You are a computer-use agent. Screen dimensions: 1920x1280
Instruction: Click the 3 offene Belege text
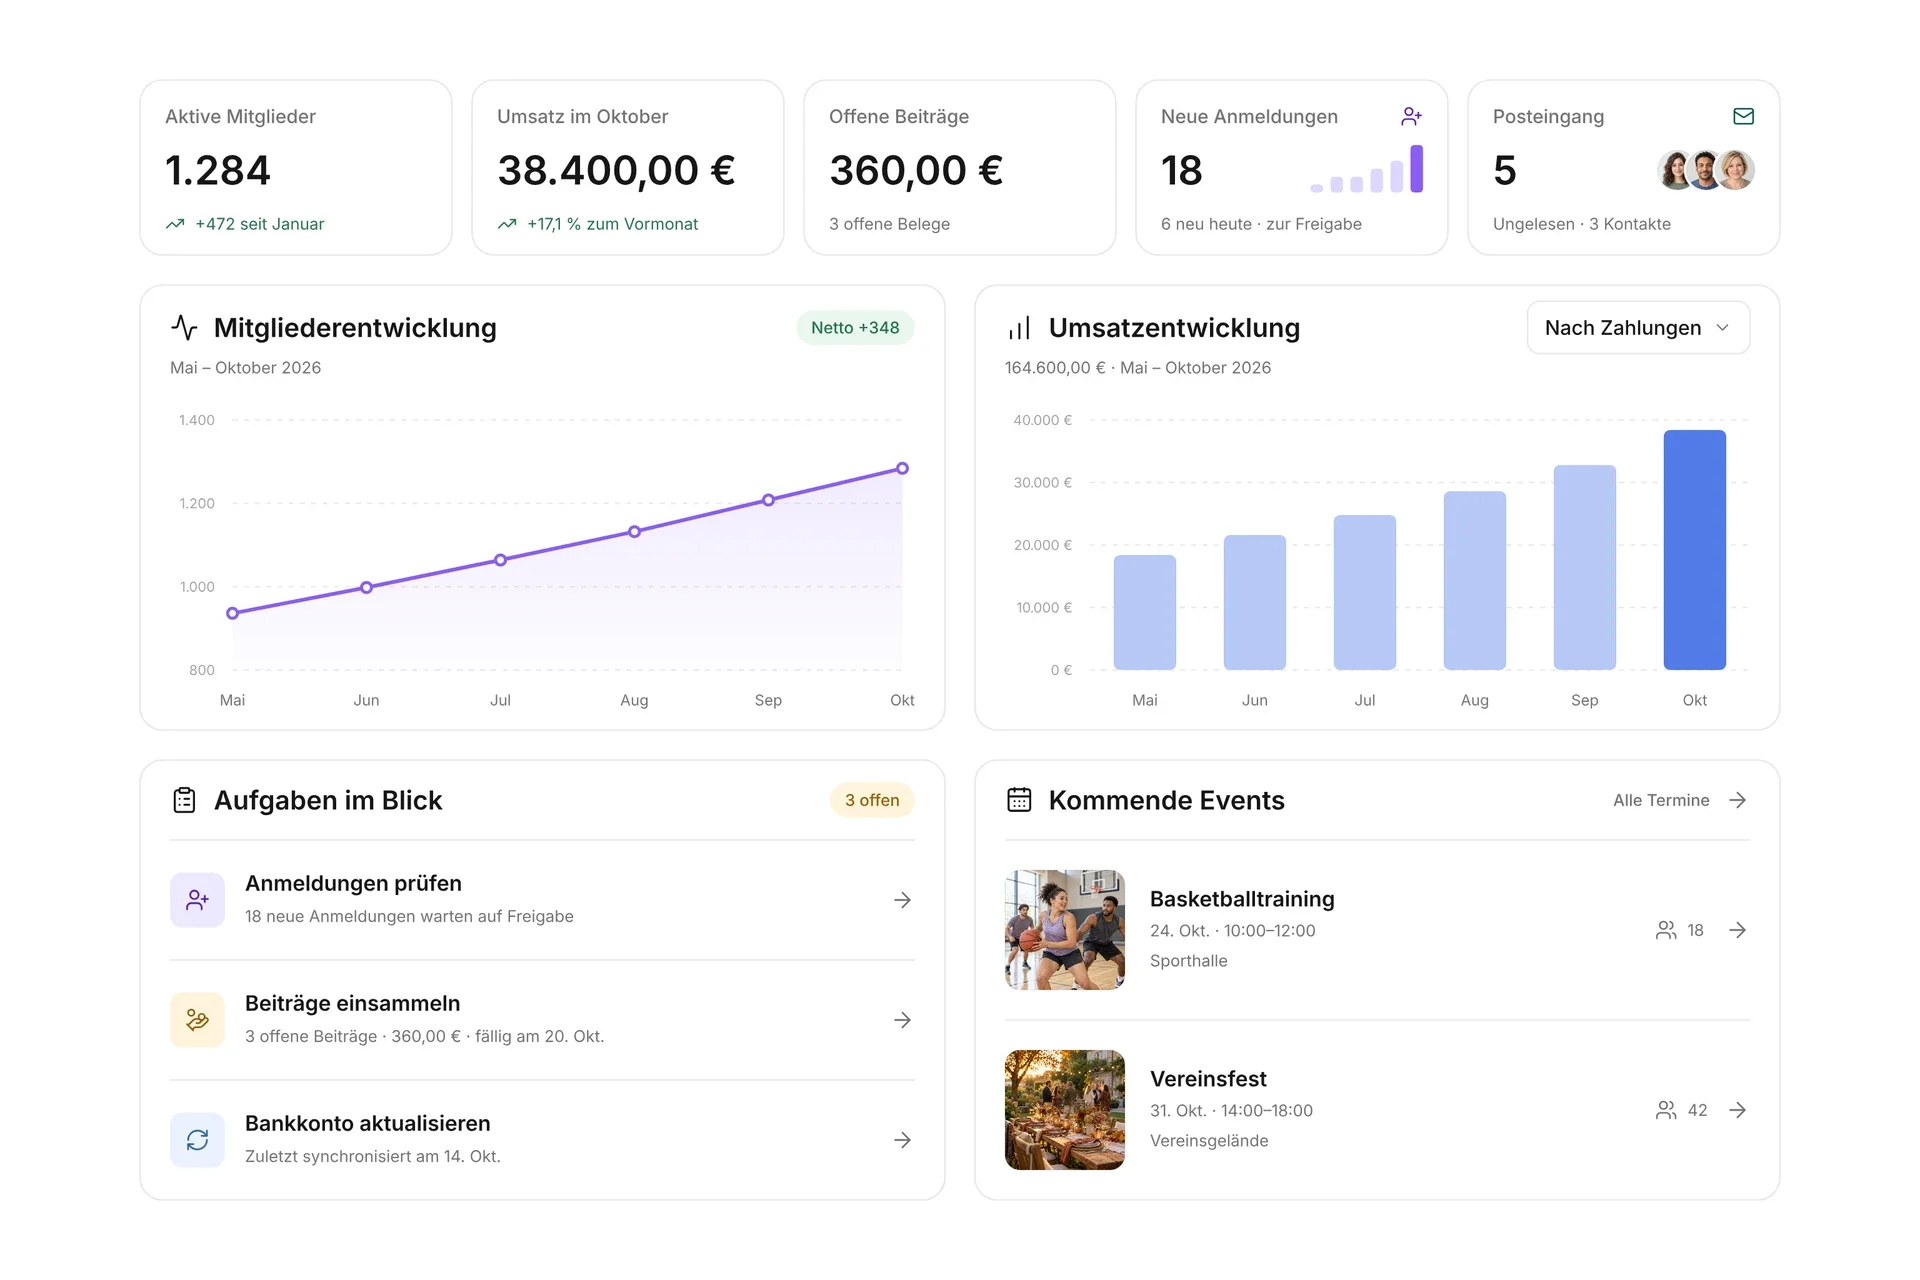point(889,224)
